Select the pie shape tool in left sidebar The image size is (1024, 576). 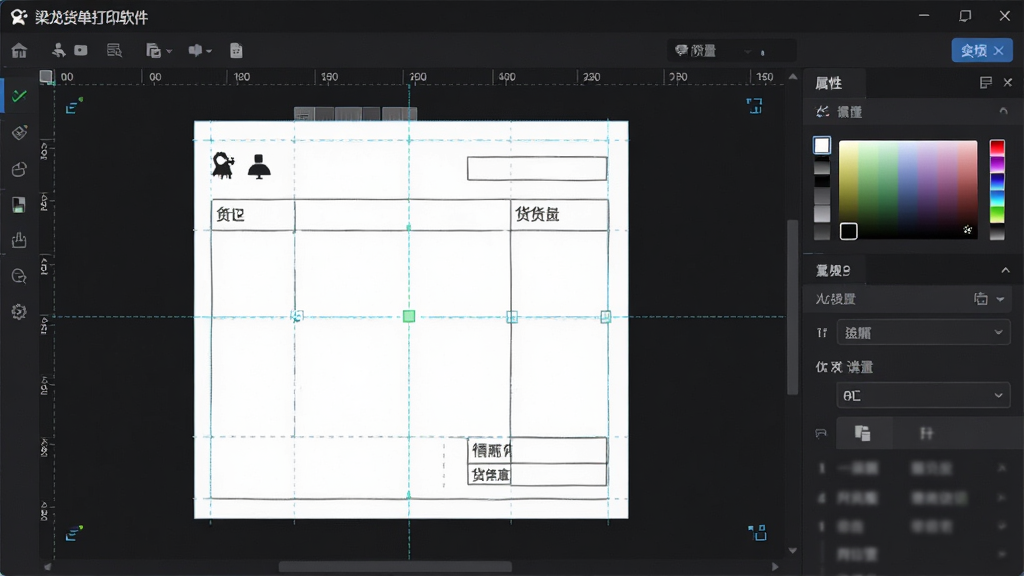[x=20, y=169]
